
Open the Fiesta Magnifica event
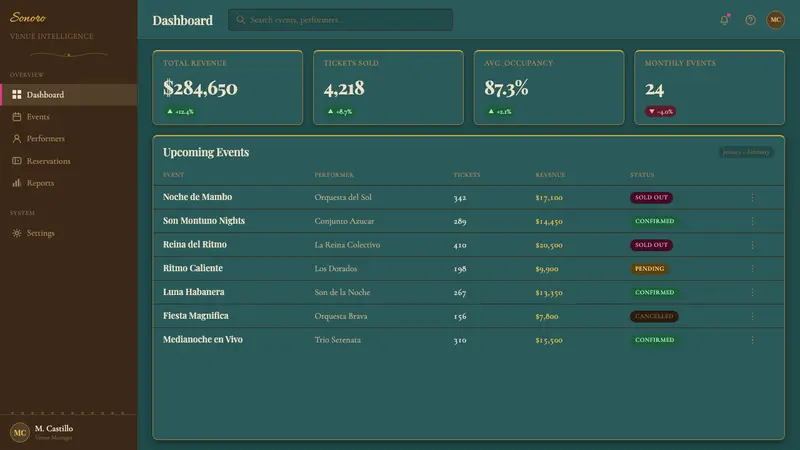[x=196, y=316]
